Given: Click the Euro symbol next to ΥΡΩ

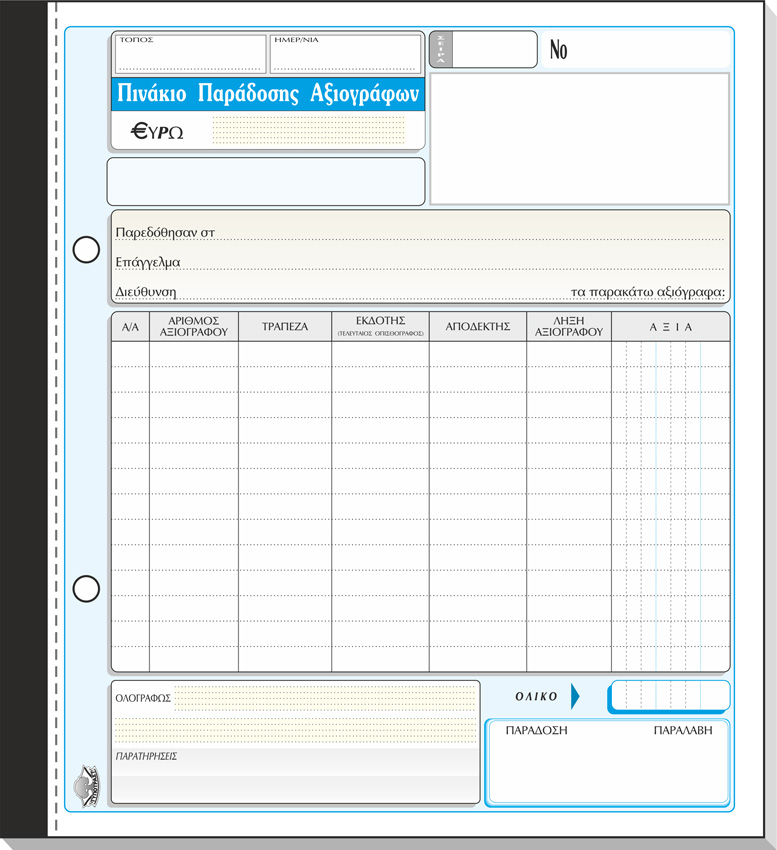Looking at the screenshot, I should point(140,130).
